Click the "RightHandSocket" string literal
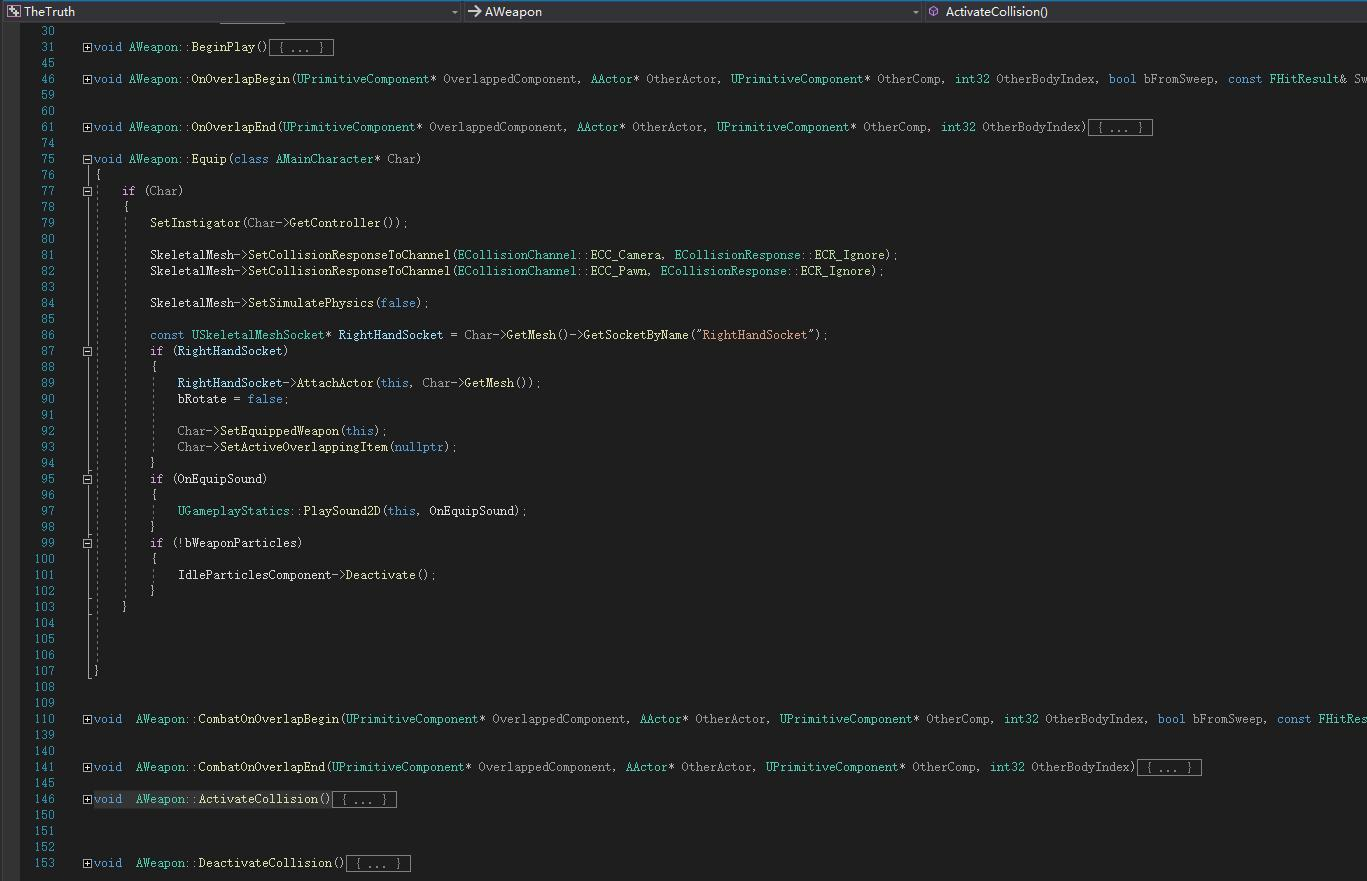Image resolution: width=1367 pixels, height=881 pixels. coord(755,335)
